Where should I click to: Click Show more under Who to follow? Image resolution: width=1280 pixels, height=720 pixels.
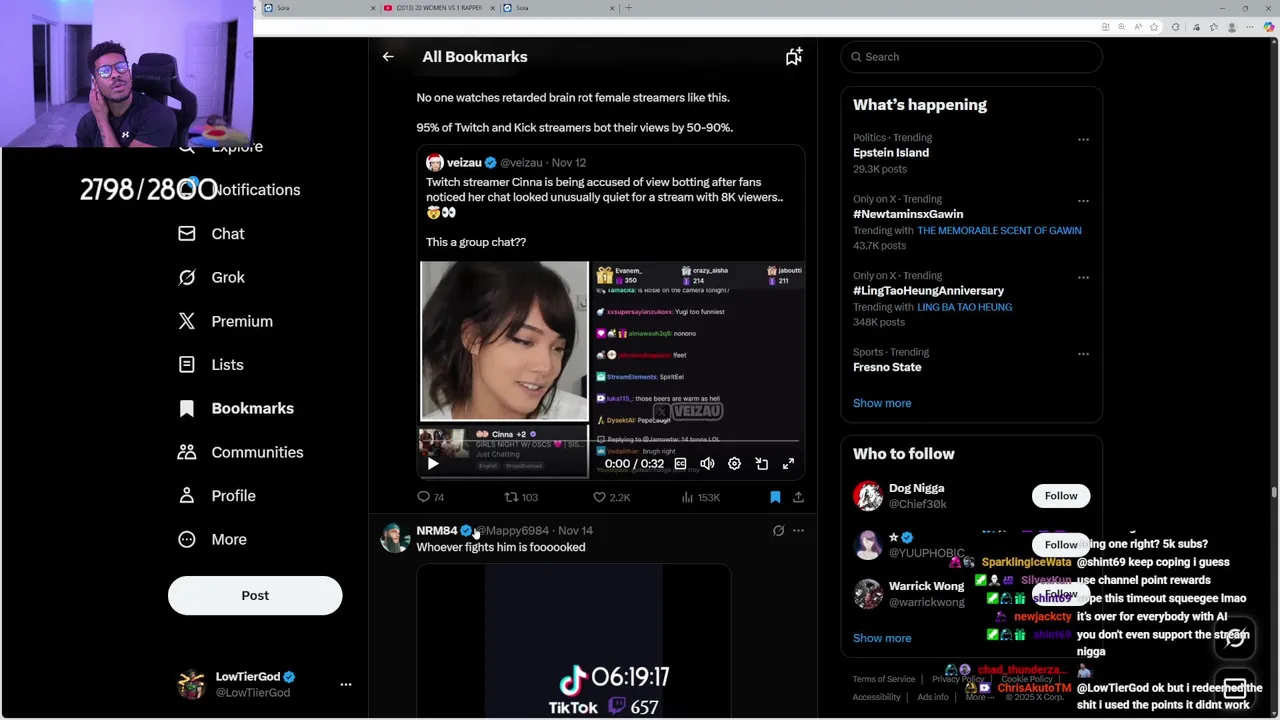coord(882,638)
